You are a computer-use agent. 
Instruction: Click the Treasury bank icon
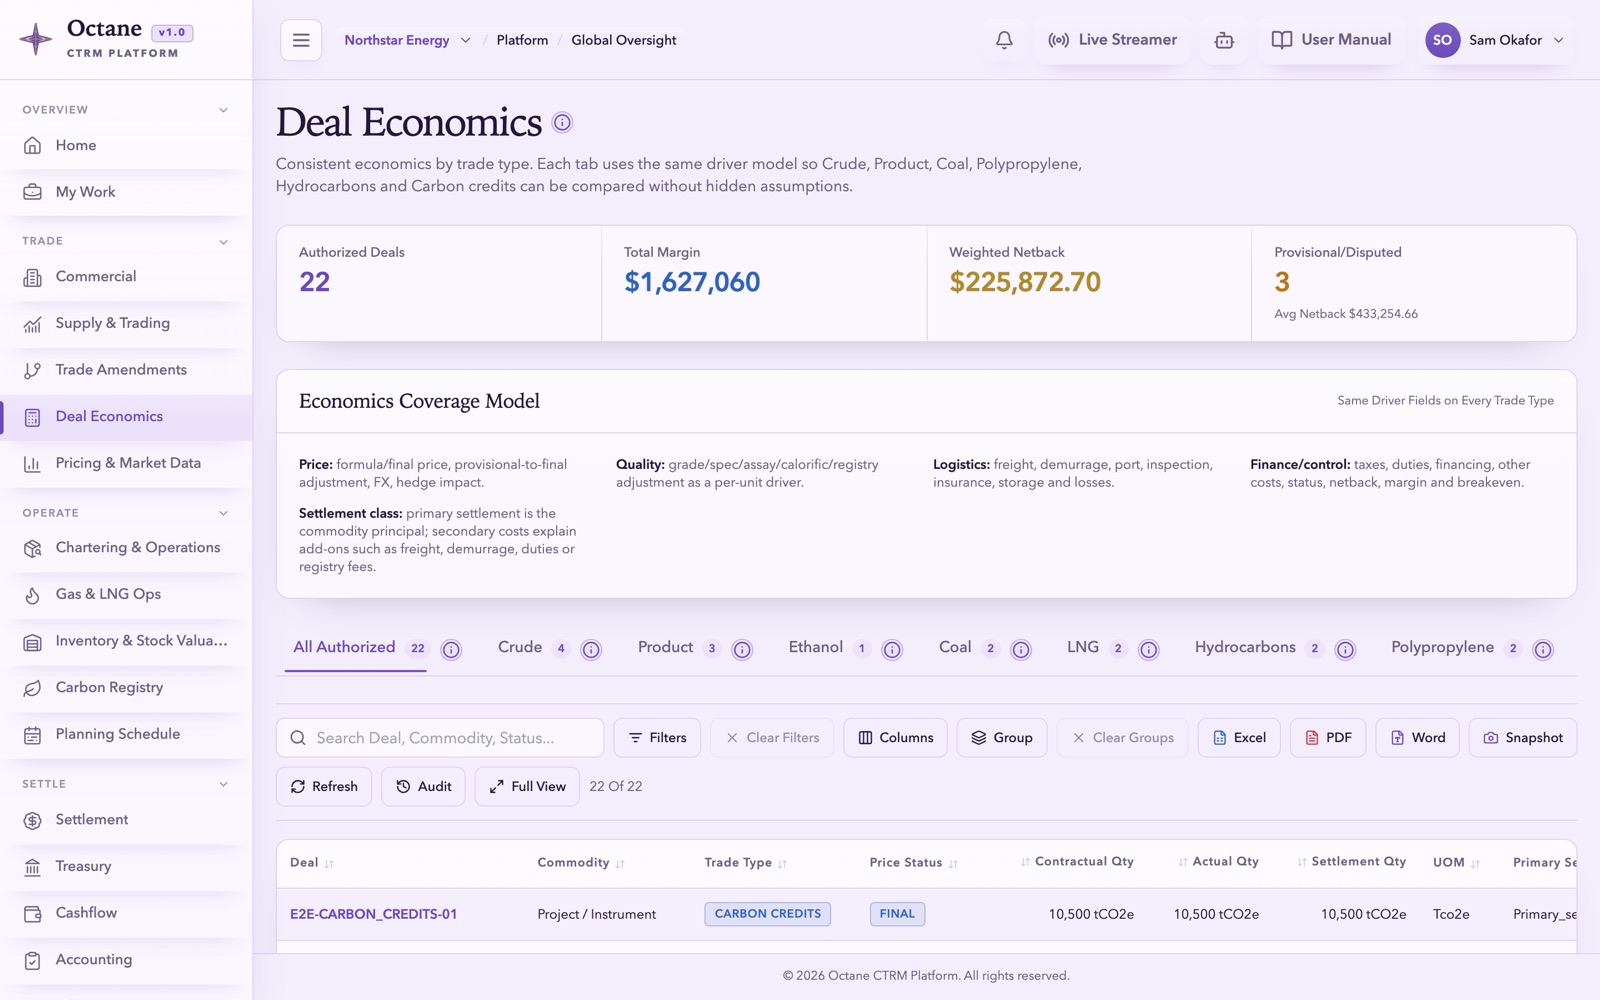33,867
